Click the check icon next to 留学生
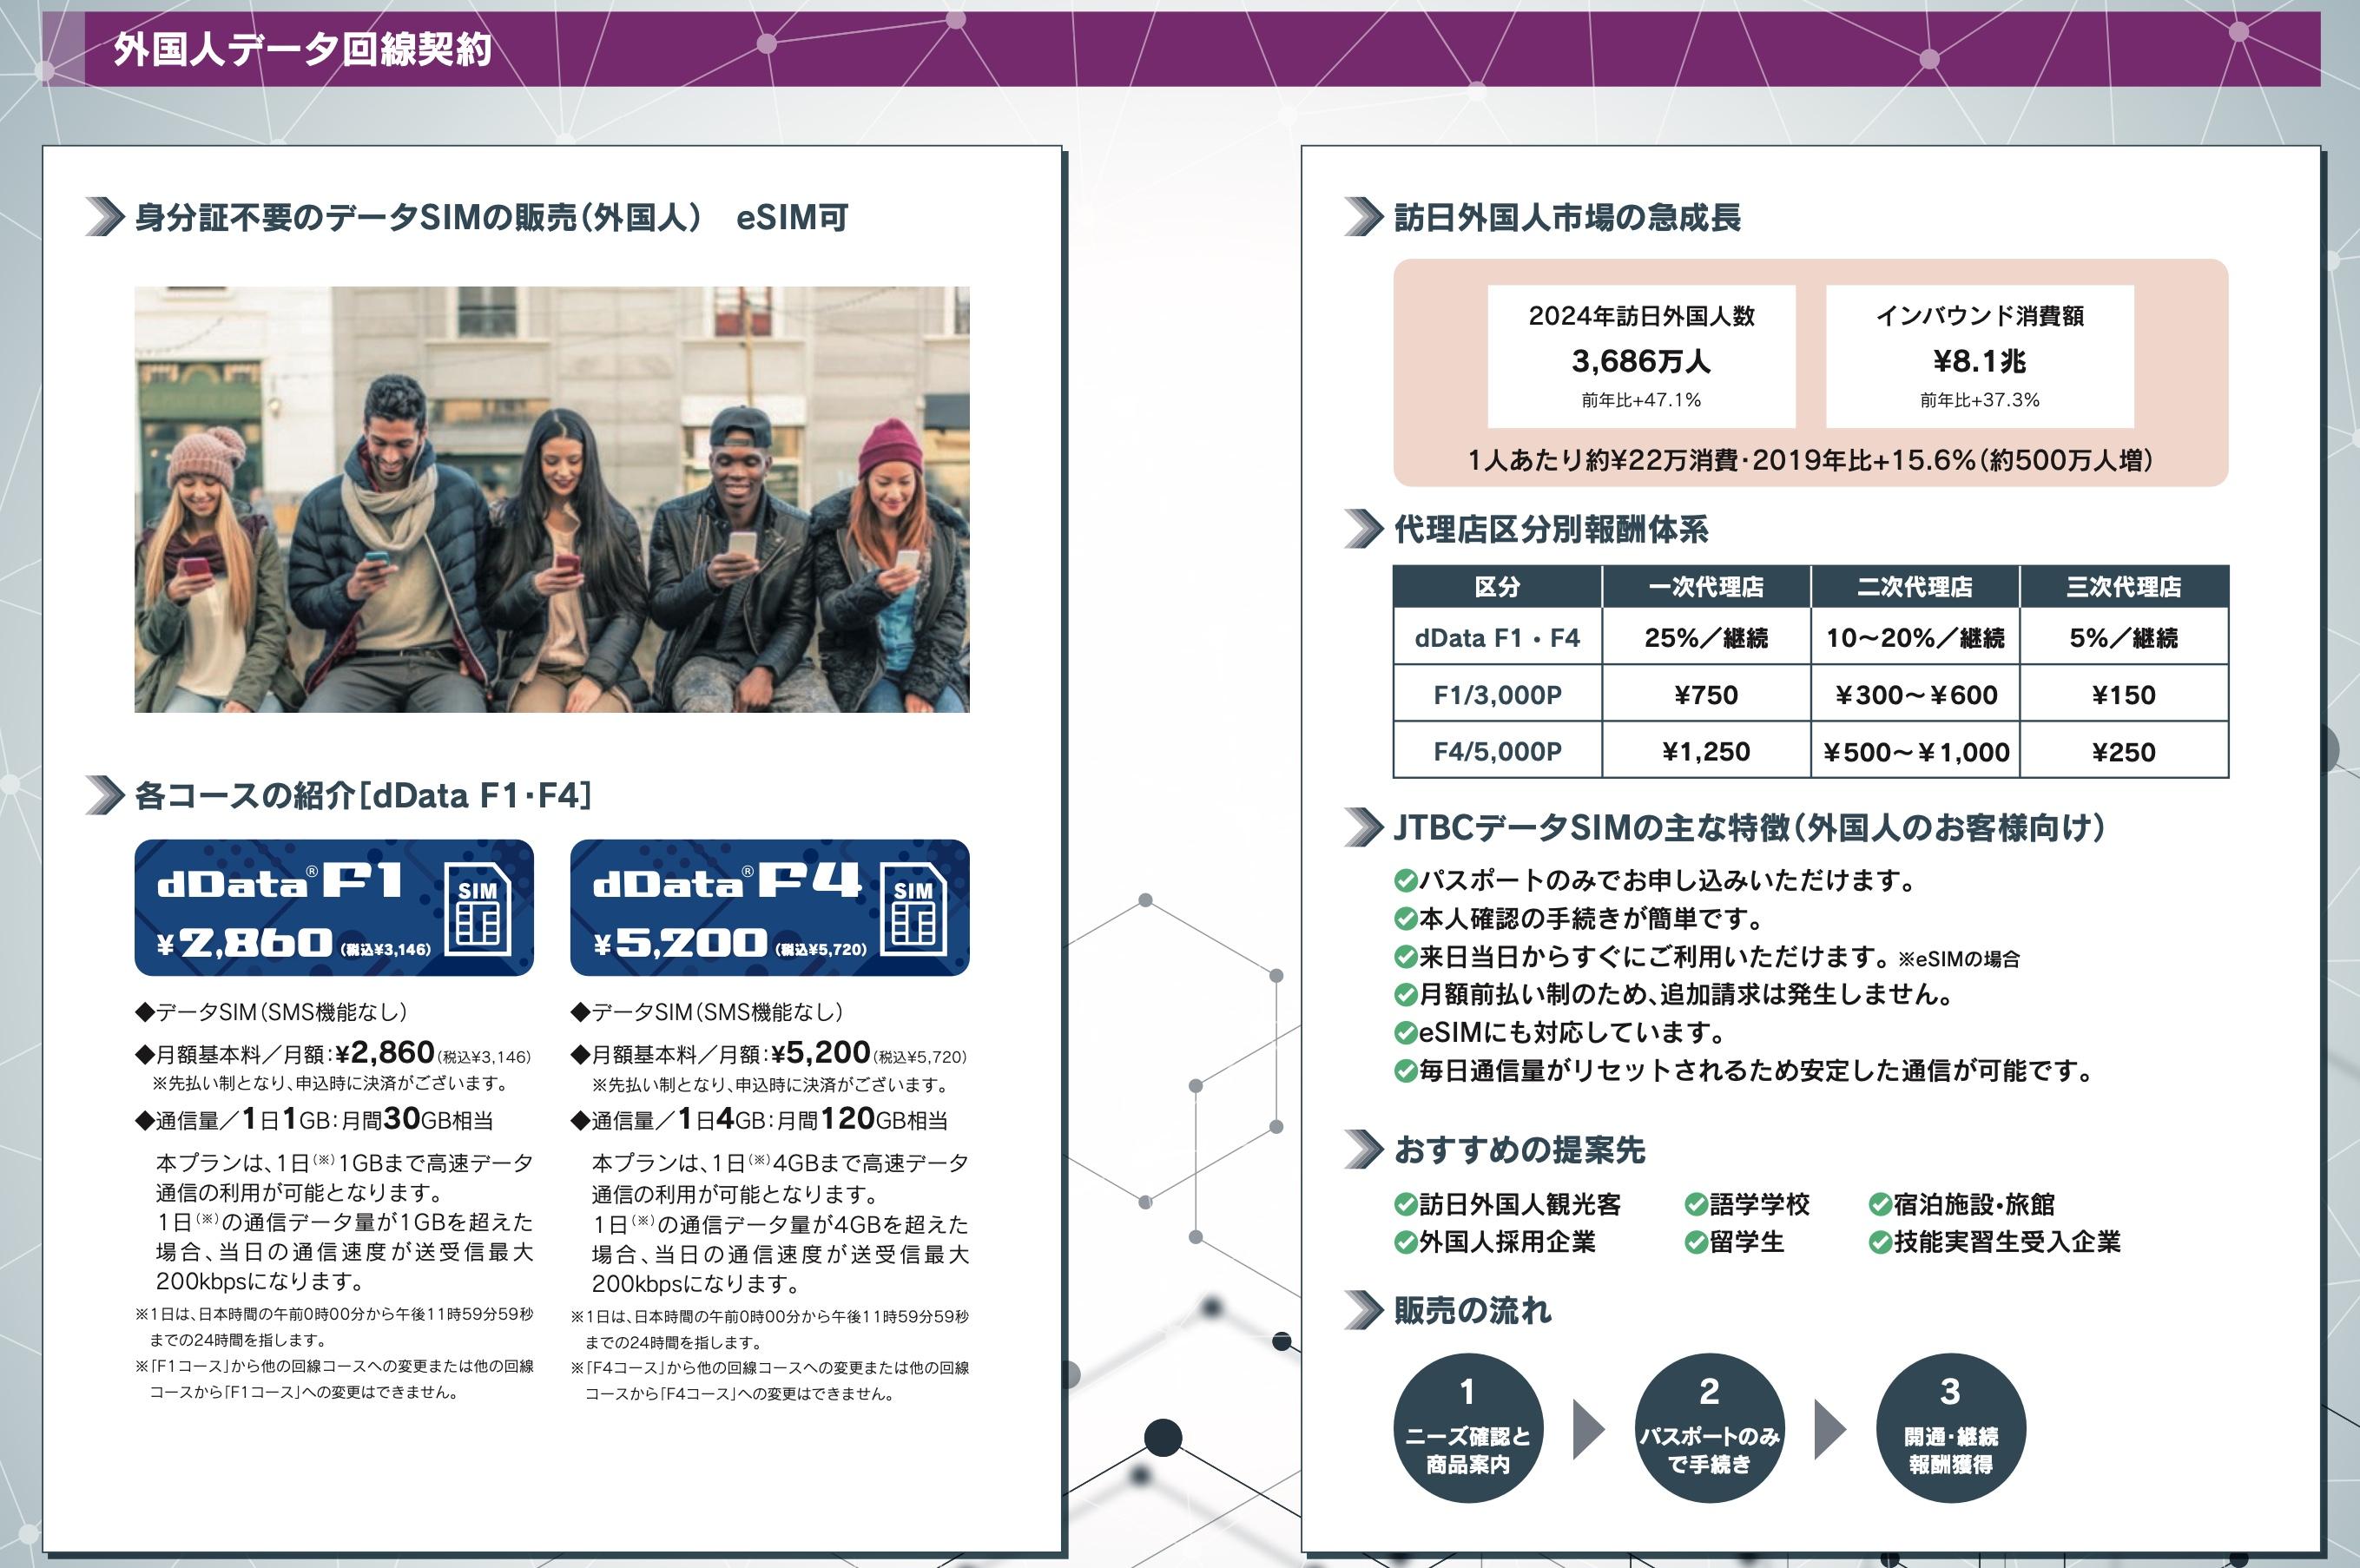This screenshot has height=1568, width=2360. (x=1695, y=1242)
